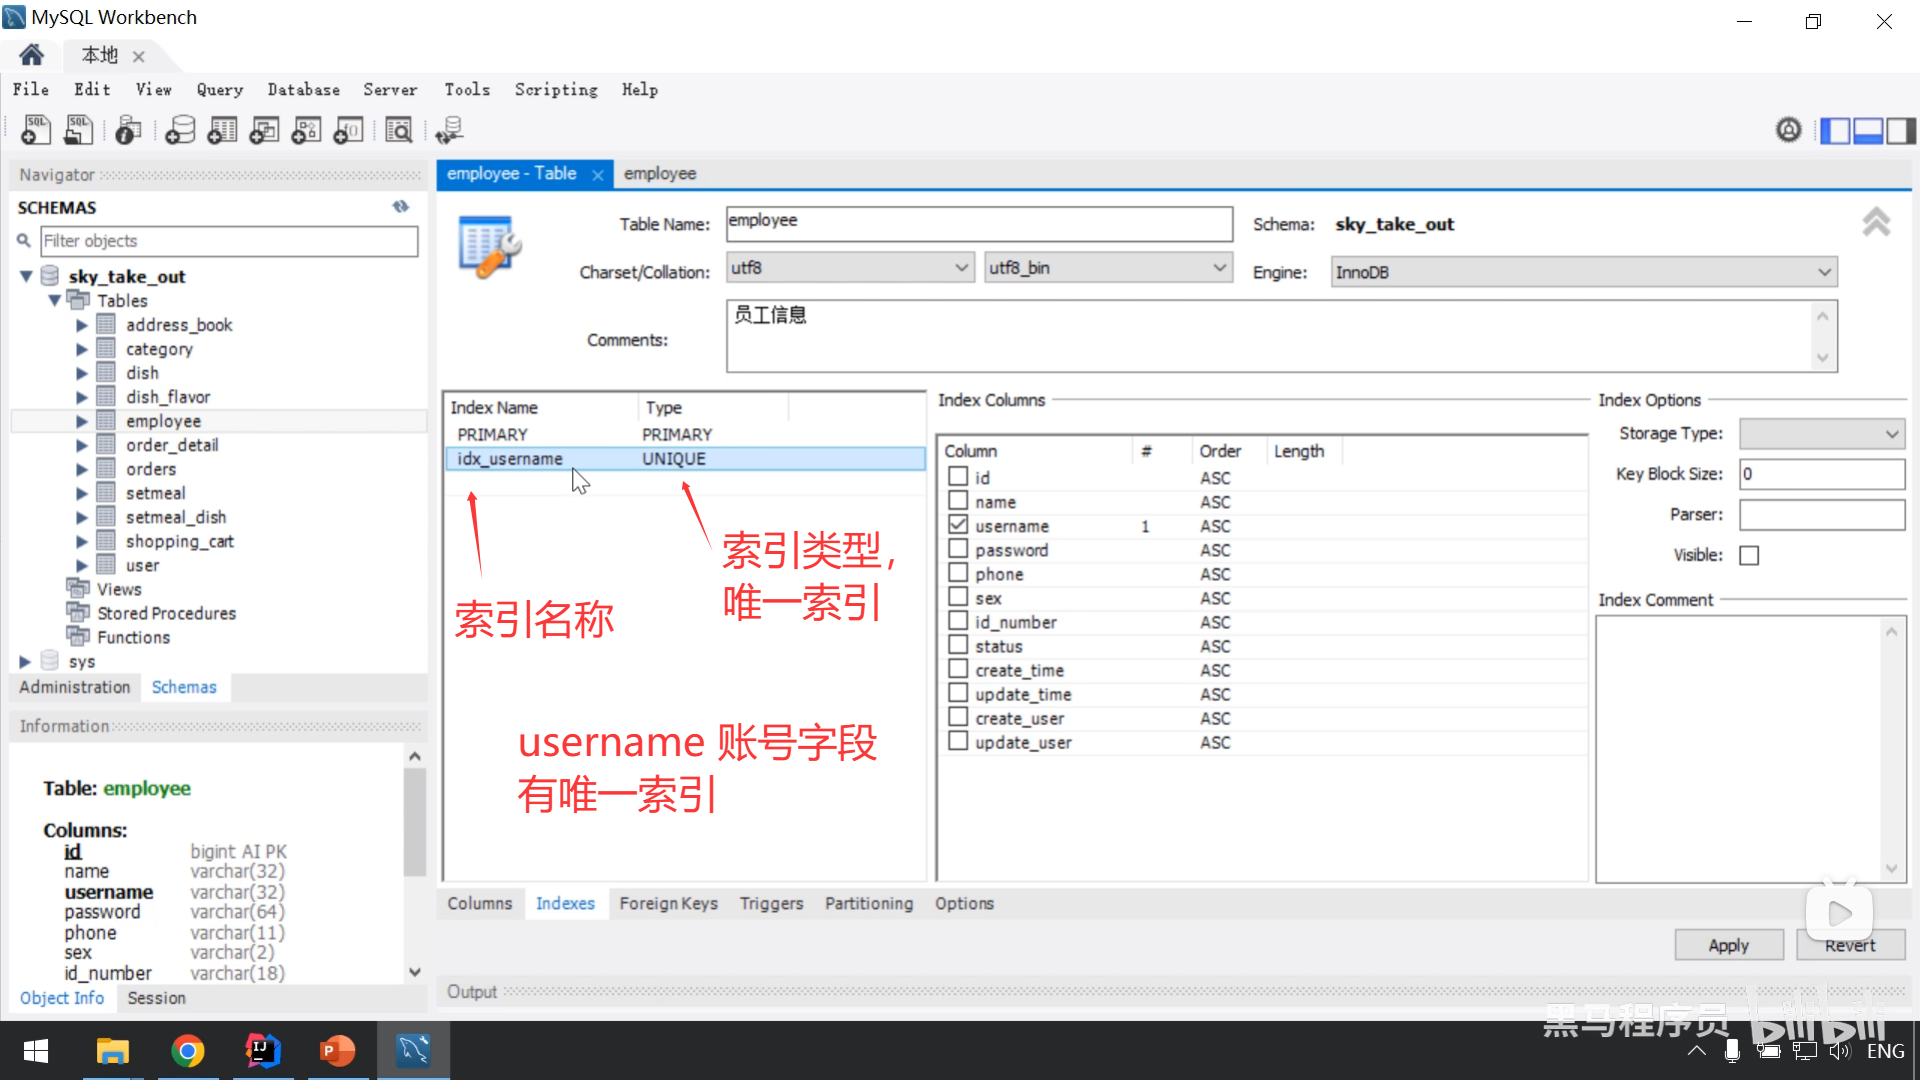Open SQL script file icon
The image size is (1920, 1080).
point(78,130)
